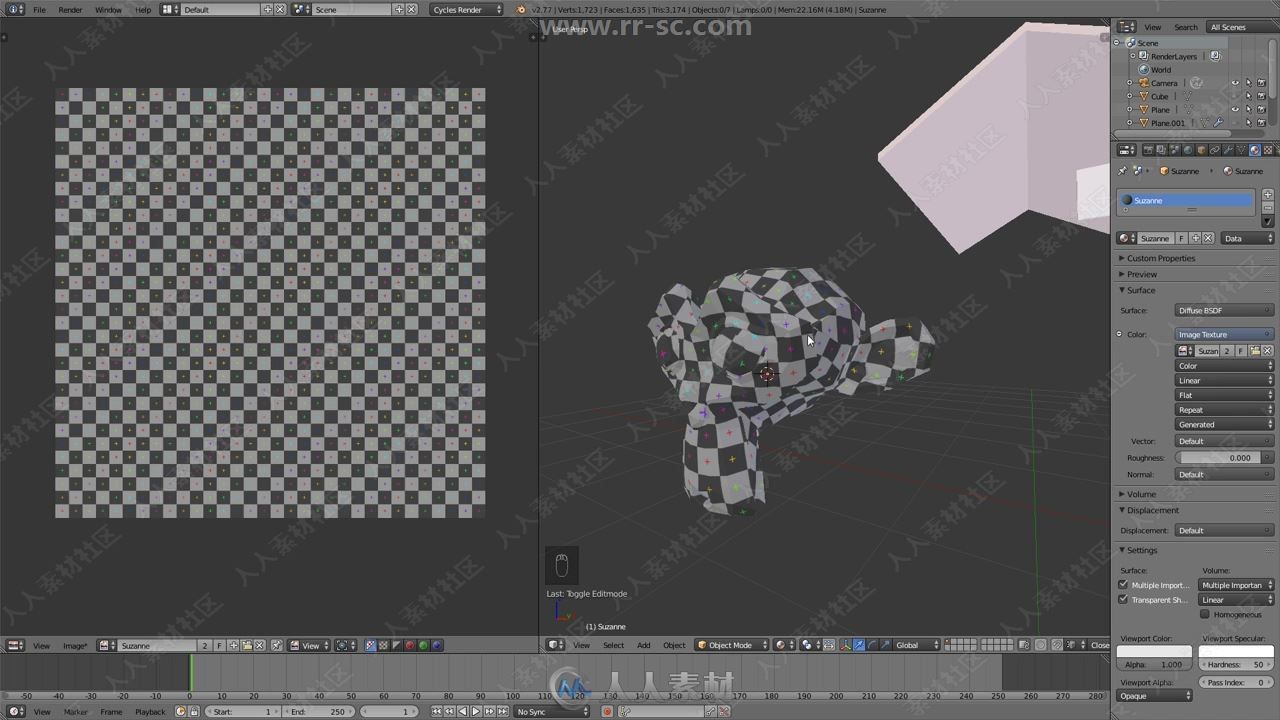This screenshot has height=720, width=1280.
Task: Select translate manipulator arrow icon
Action: coord(859,645)
